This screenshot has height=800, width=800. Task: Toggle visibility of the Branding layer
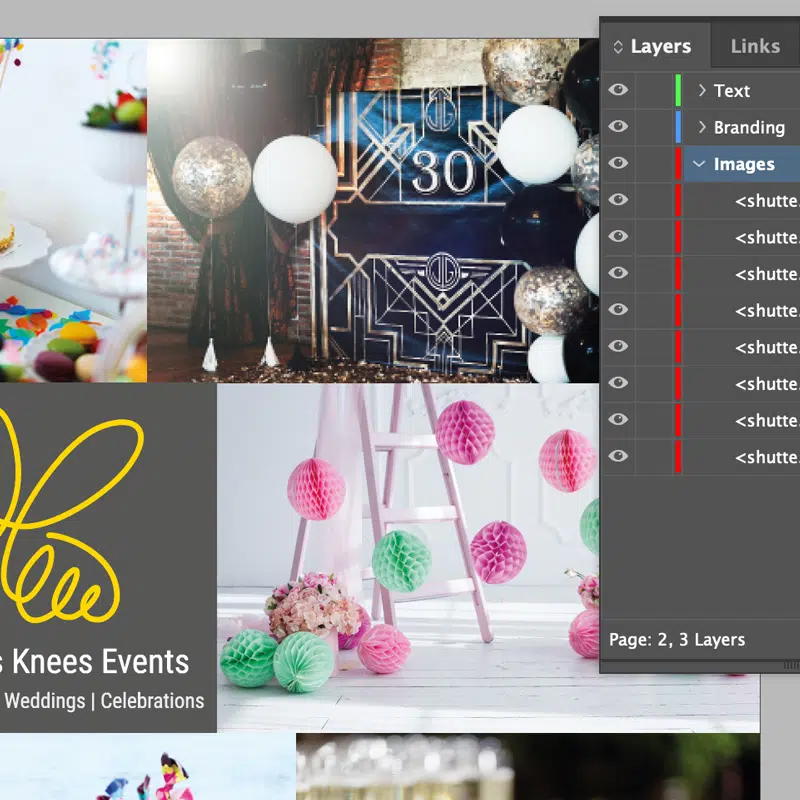point(619,127)
